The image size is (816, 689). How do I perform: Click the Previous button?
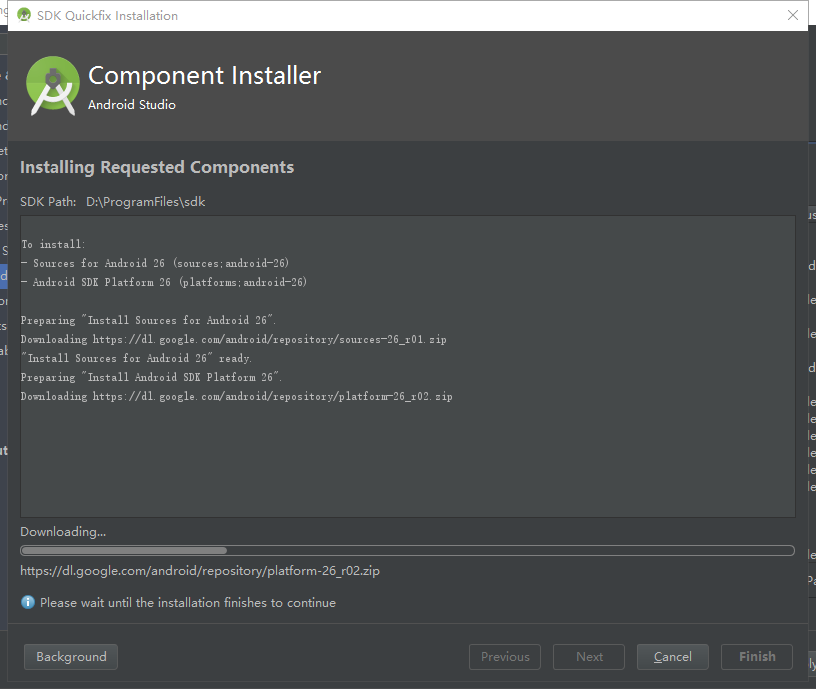(x=505, y=657)
